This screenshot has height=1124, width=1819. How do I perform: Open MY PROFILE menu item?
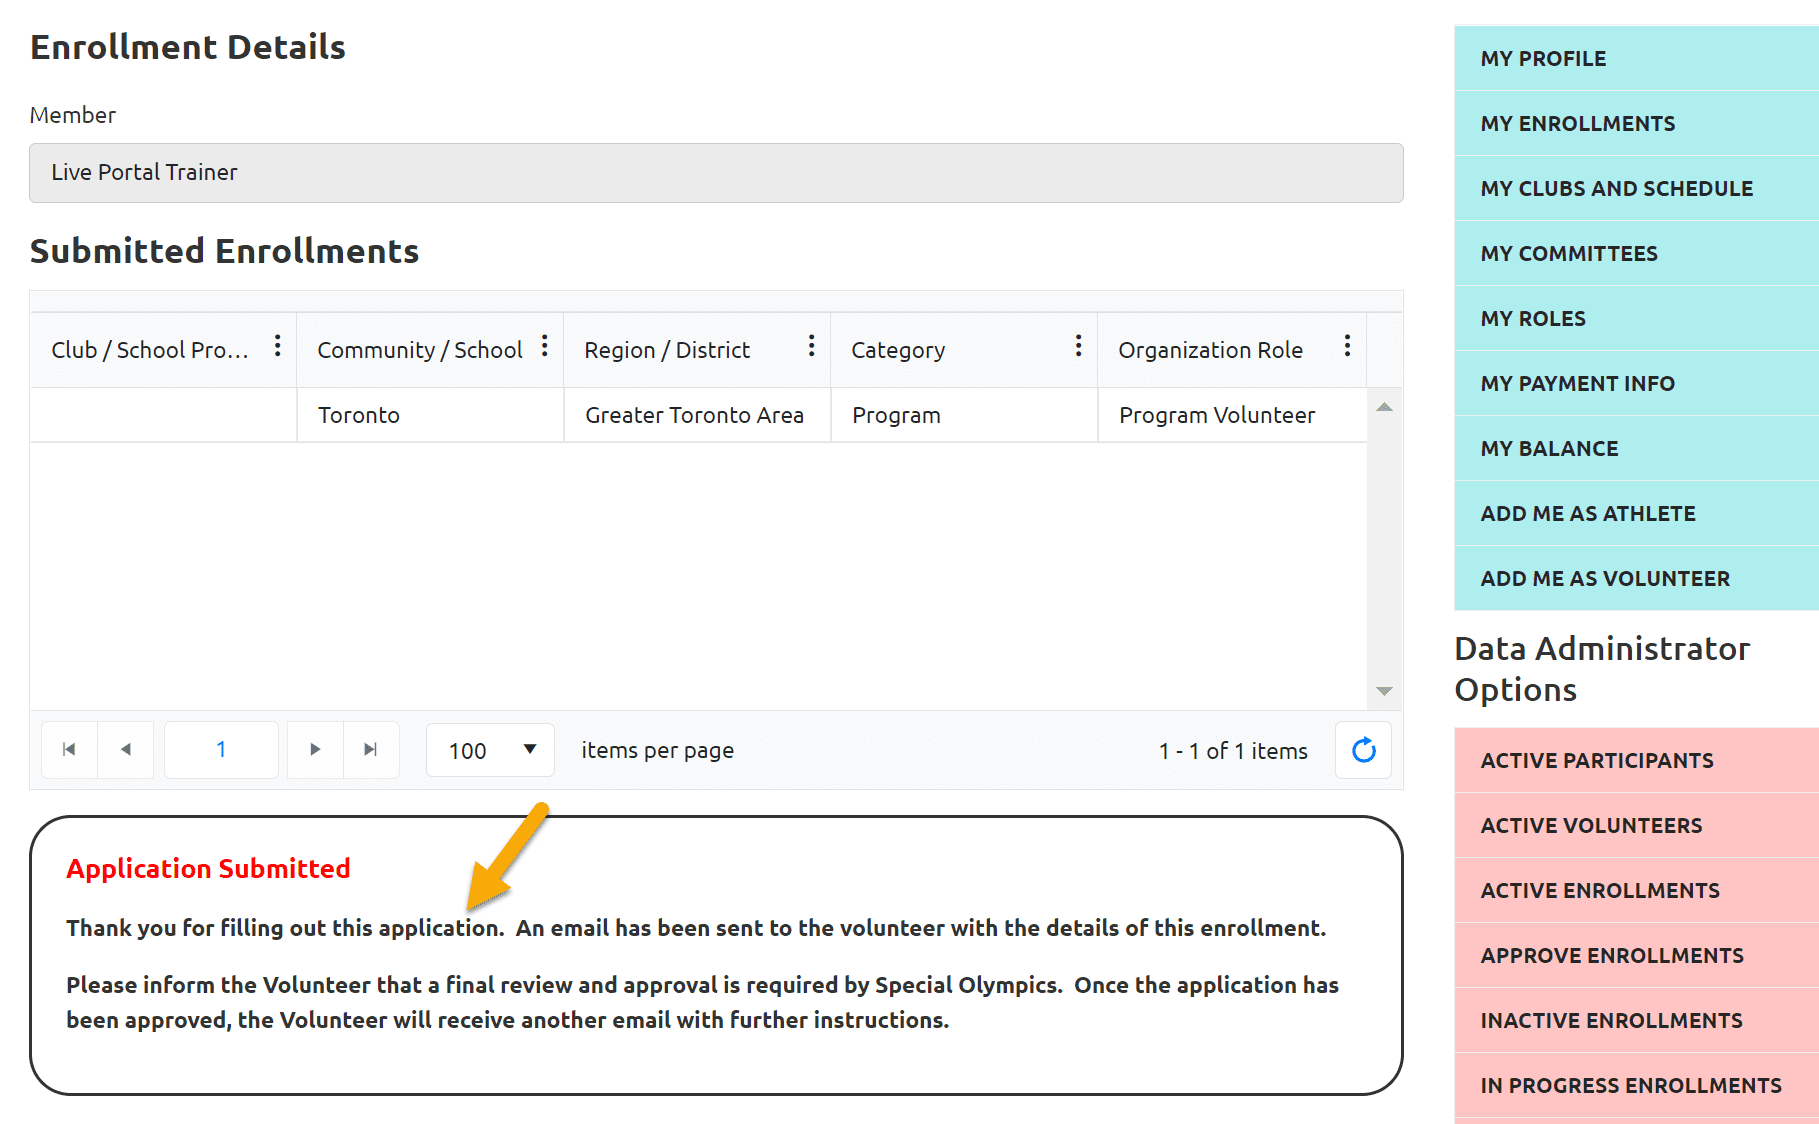1636,59
